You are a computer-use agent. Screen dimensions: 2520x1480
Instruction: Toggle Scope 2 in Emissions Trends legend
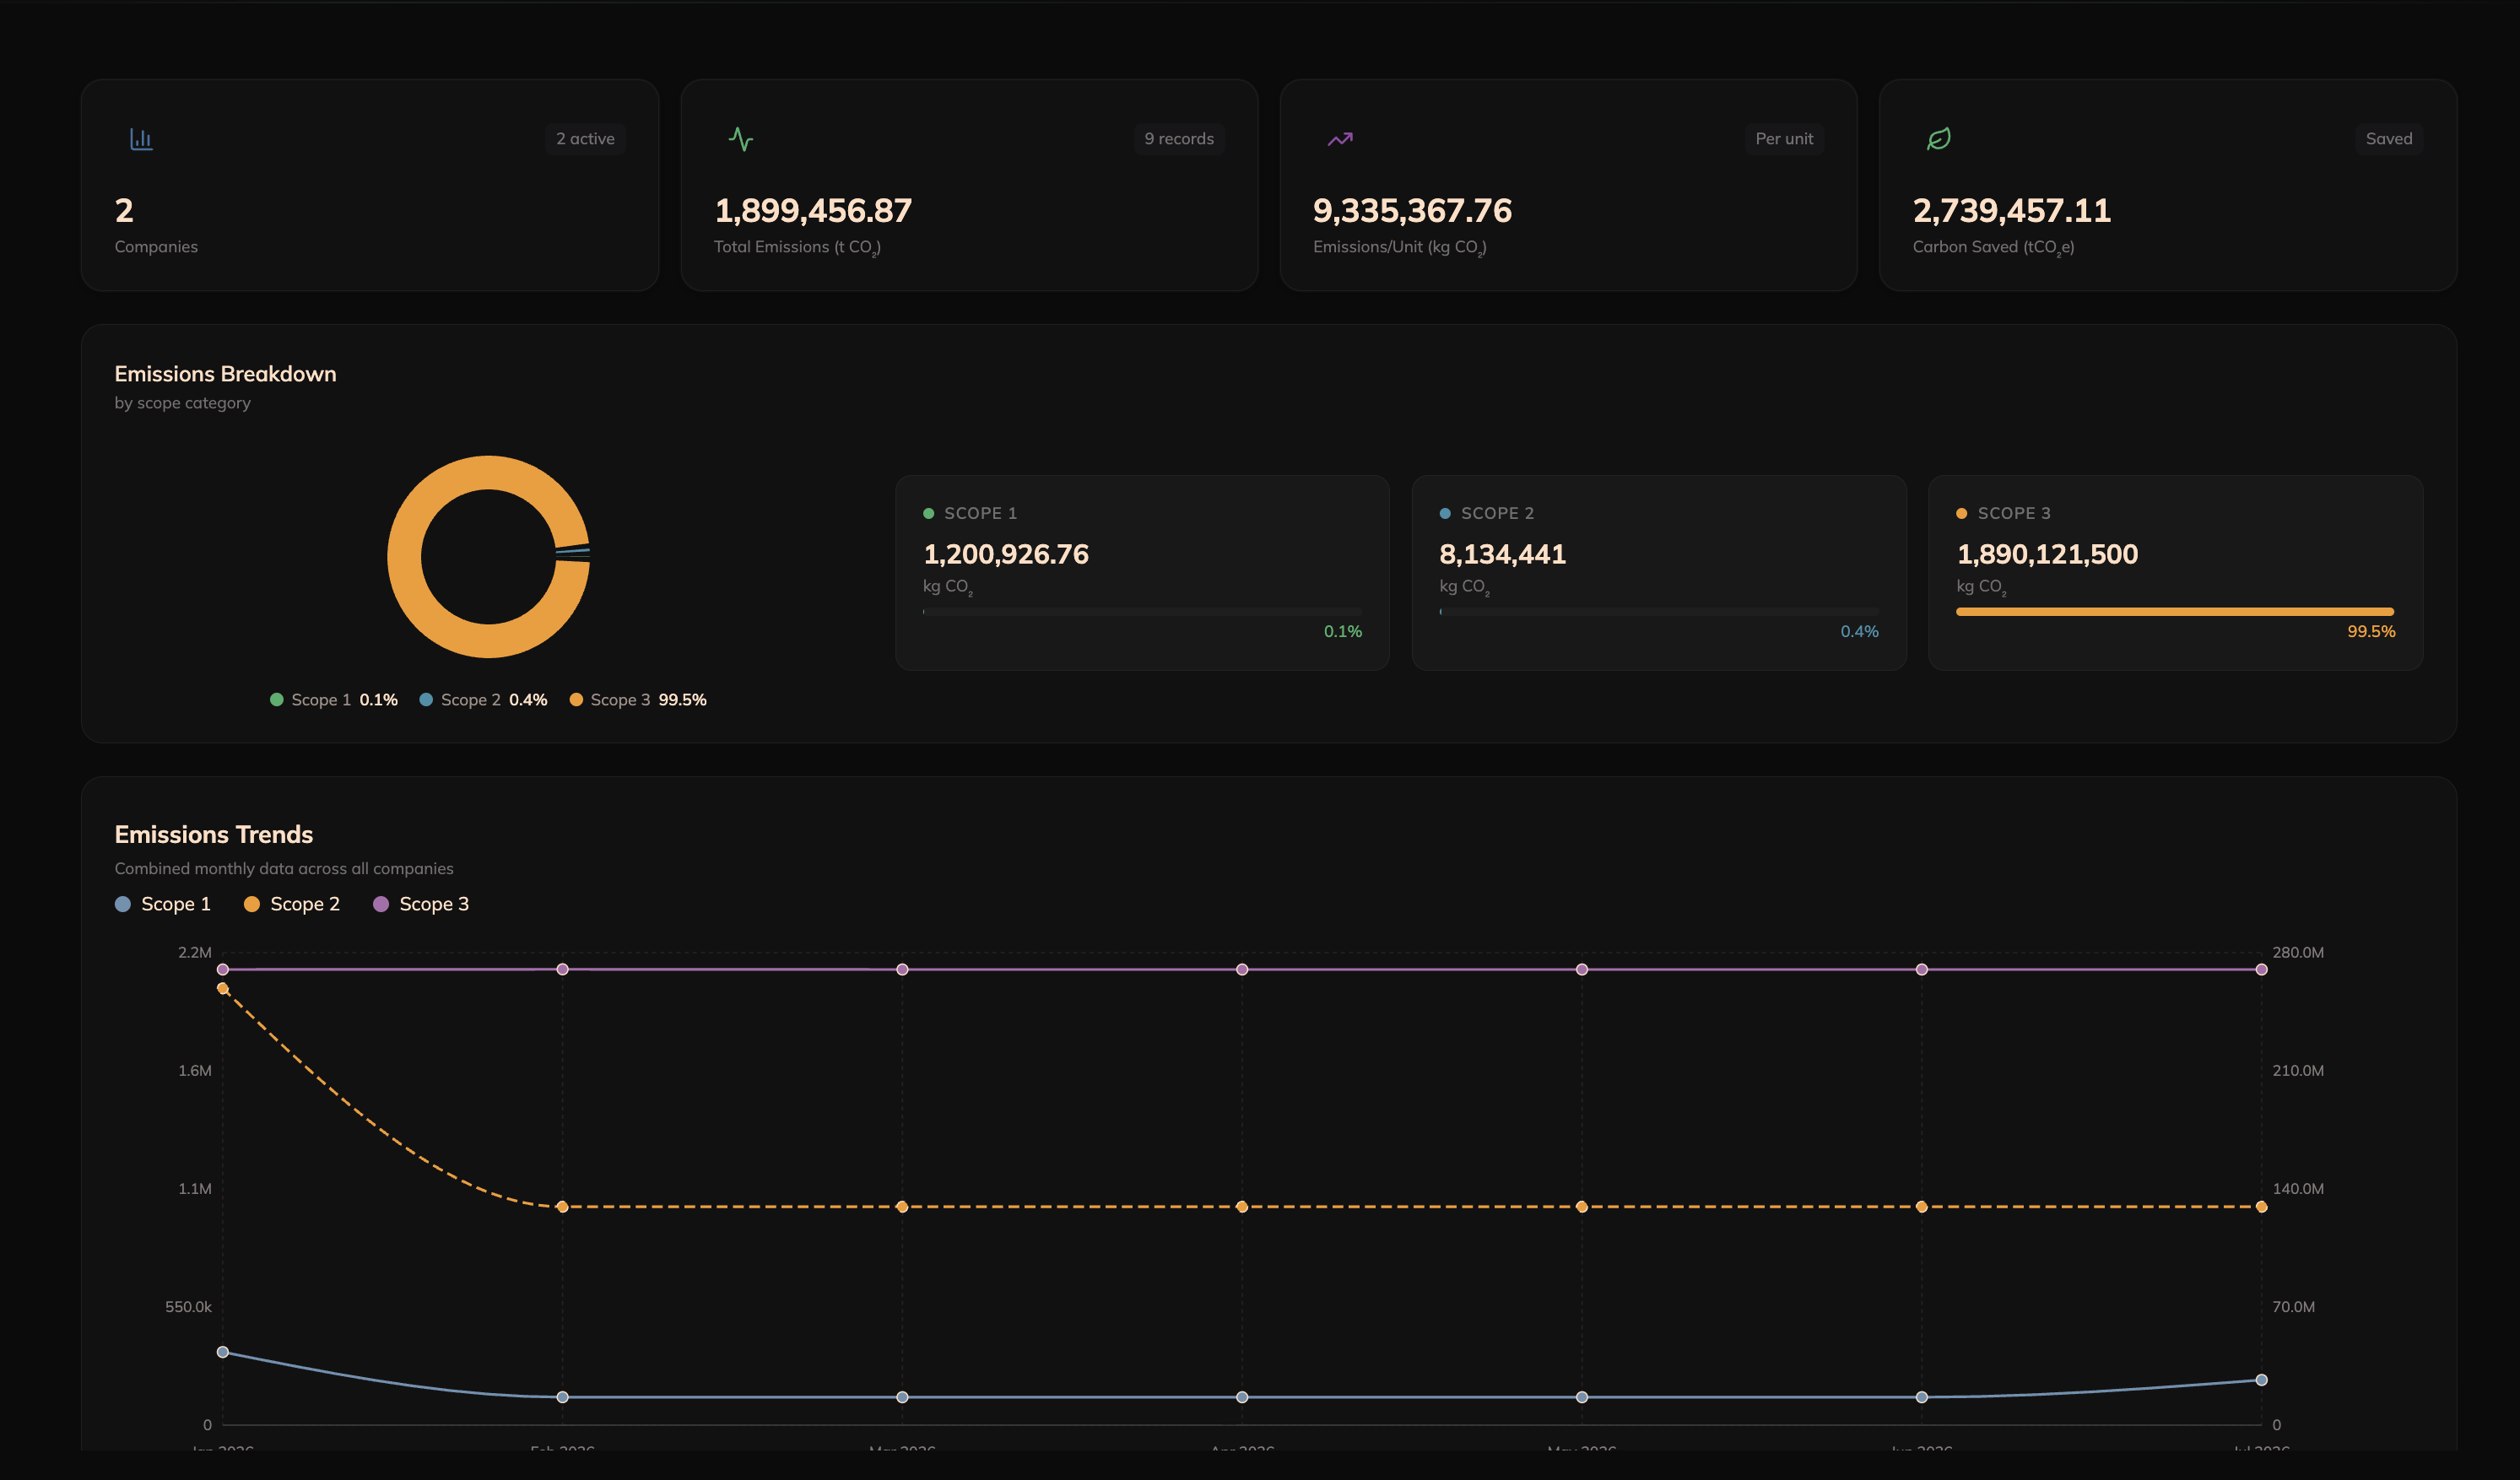(292, 903)
